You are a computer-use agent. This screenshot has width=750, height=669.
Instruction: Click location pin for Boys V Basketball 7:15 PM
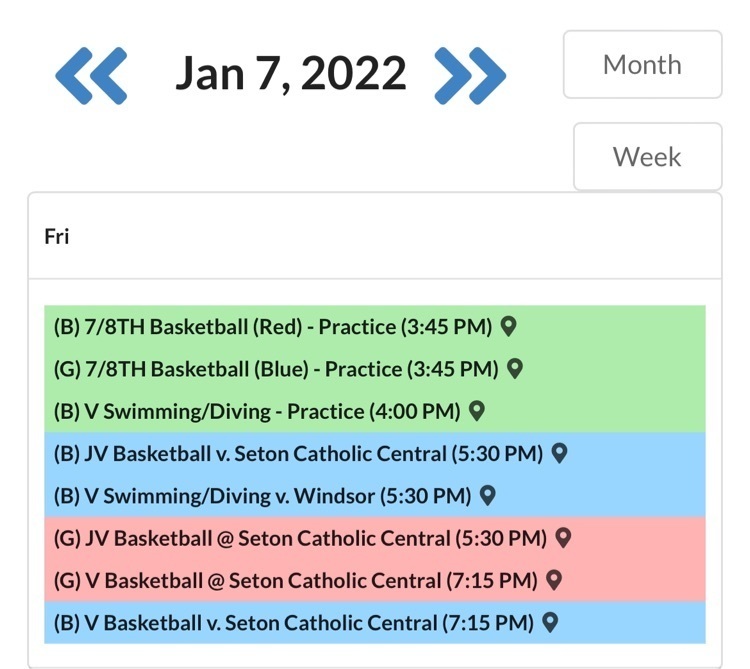(549, 622)
